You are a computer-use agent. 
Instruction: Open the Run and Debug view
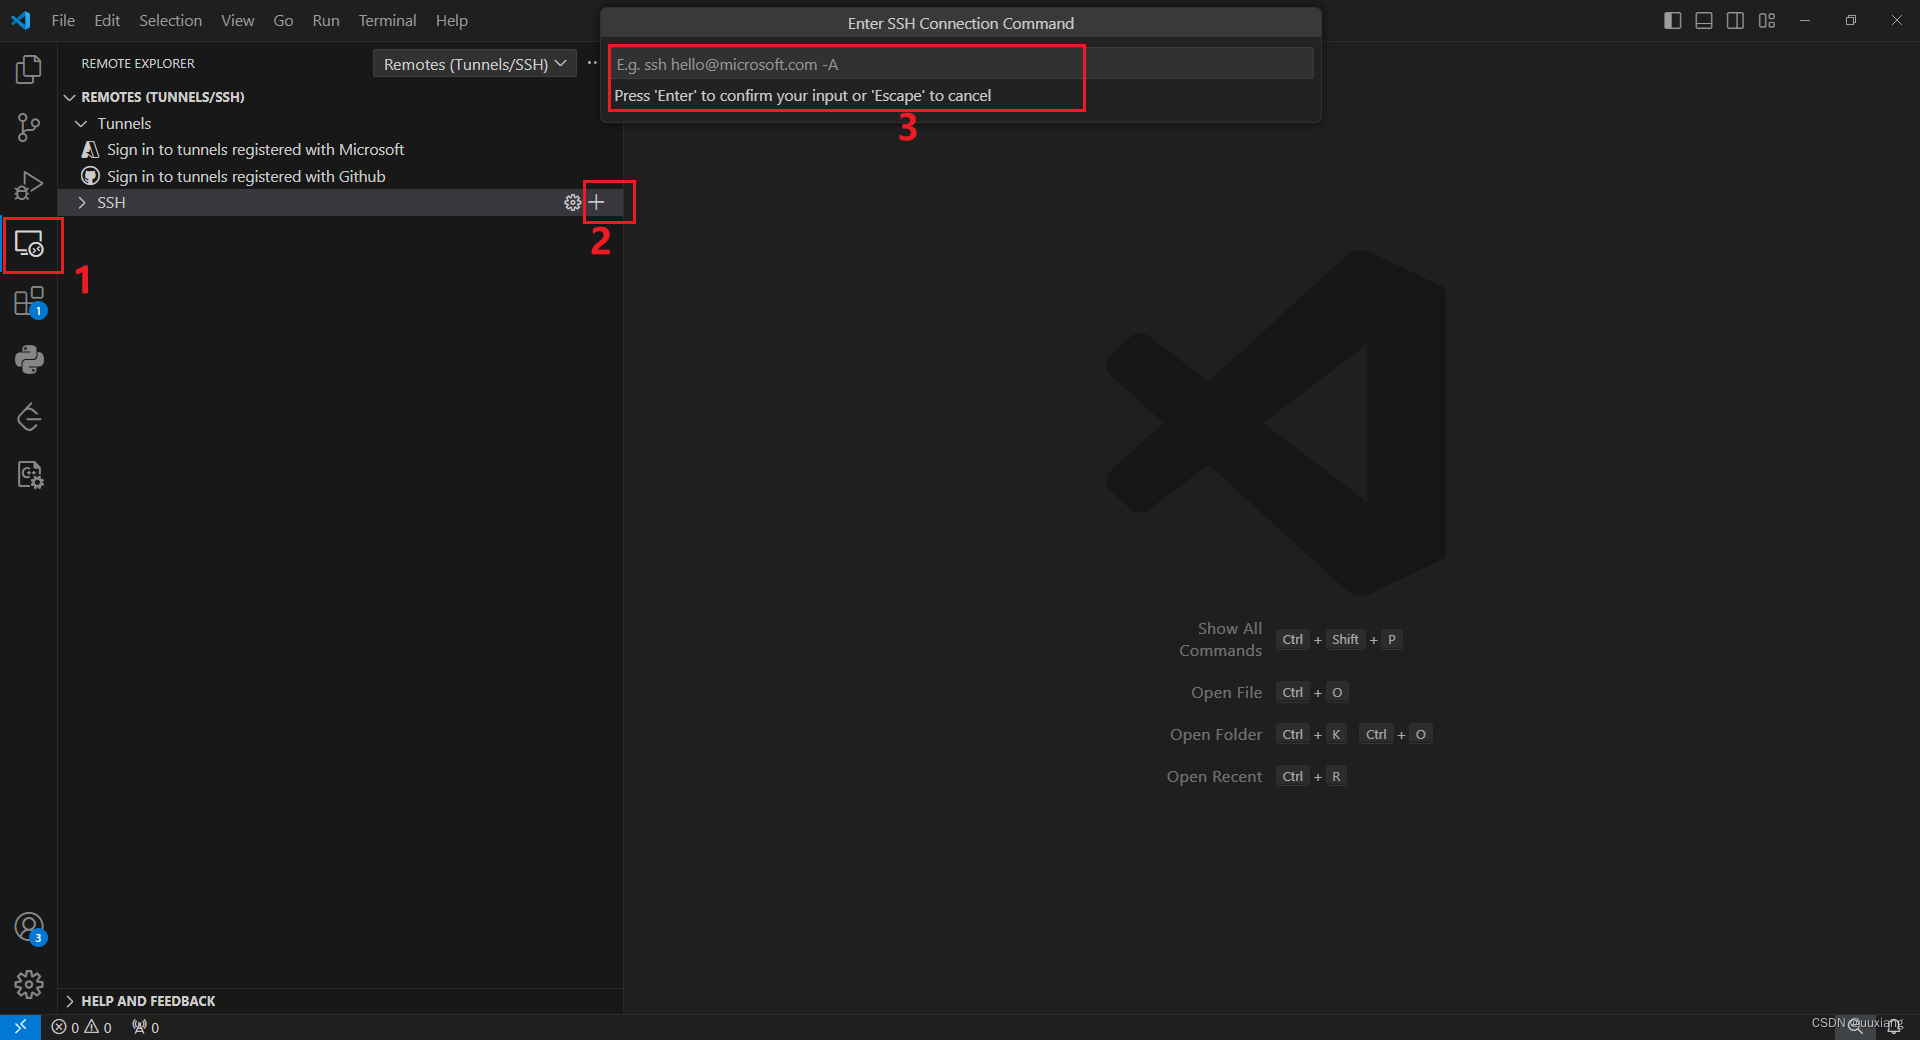[29, 185]
